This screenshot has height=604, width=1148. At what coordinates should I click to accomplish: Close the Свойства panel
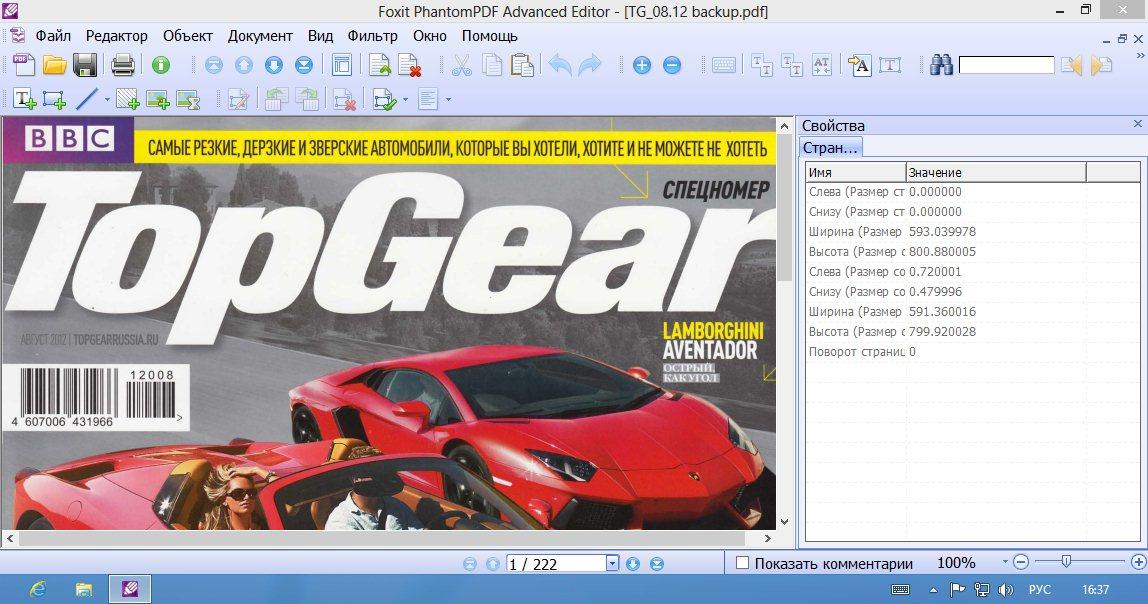click(1138, 124)
